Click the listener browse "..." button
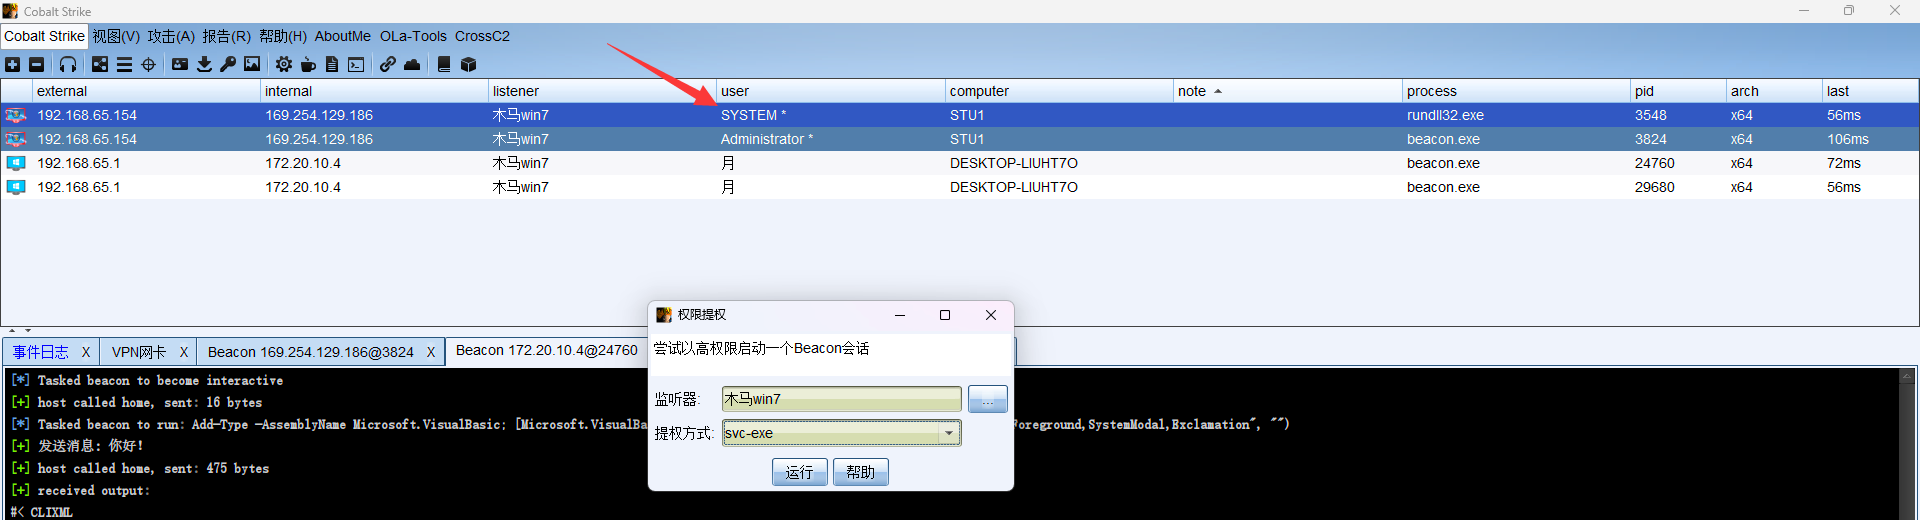 pos(987,399)
